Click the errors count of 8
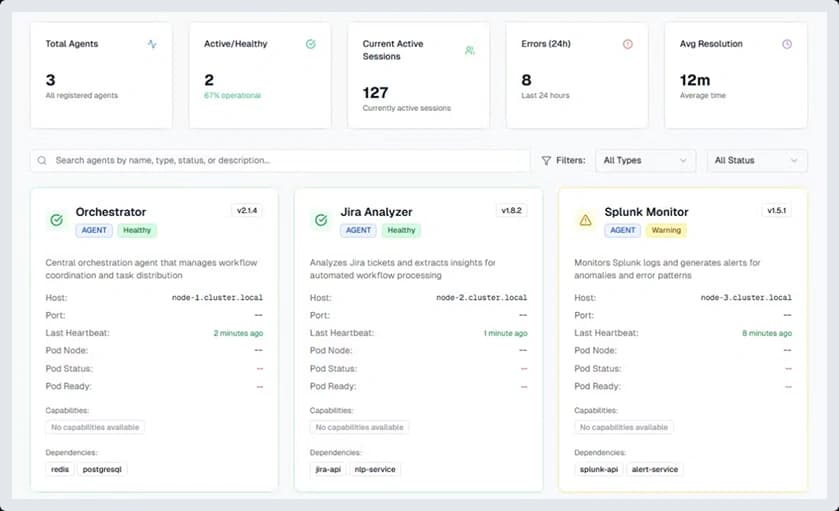The width and height of the screenshot is (839, 511). (527, 80)
